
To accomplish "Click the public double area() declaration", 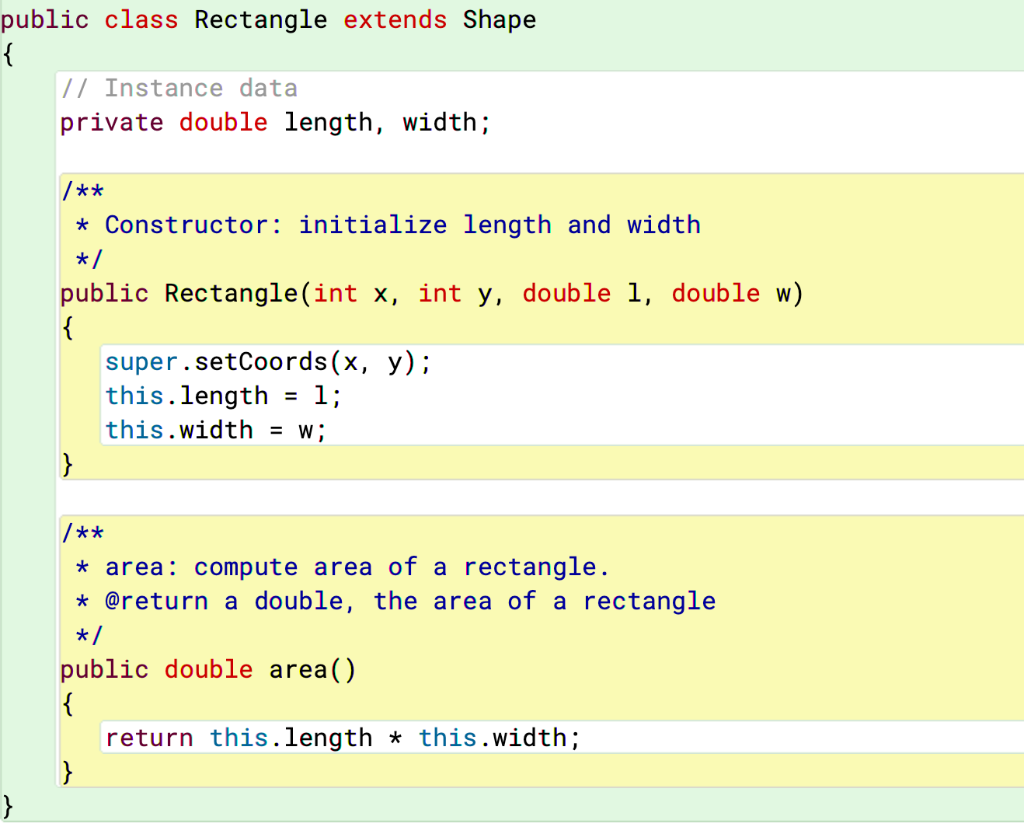I will 210,669.
